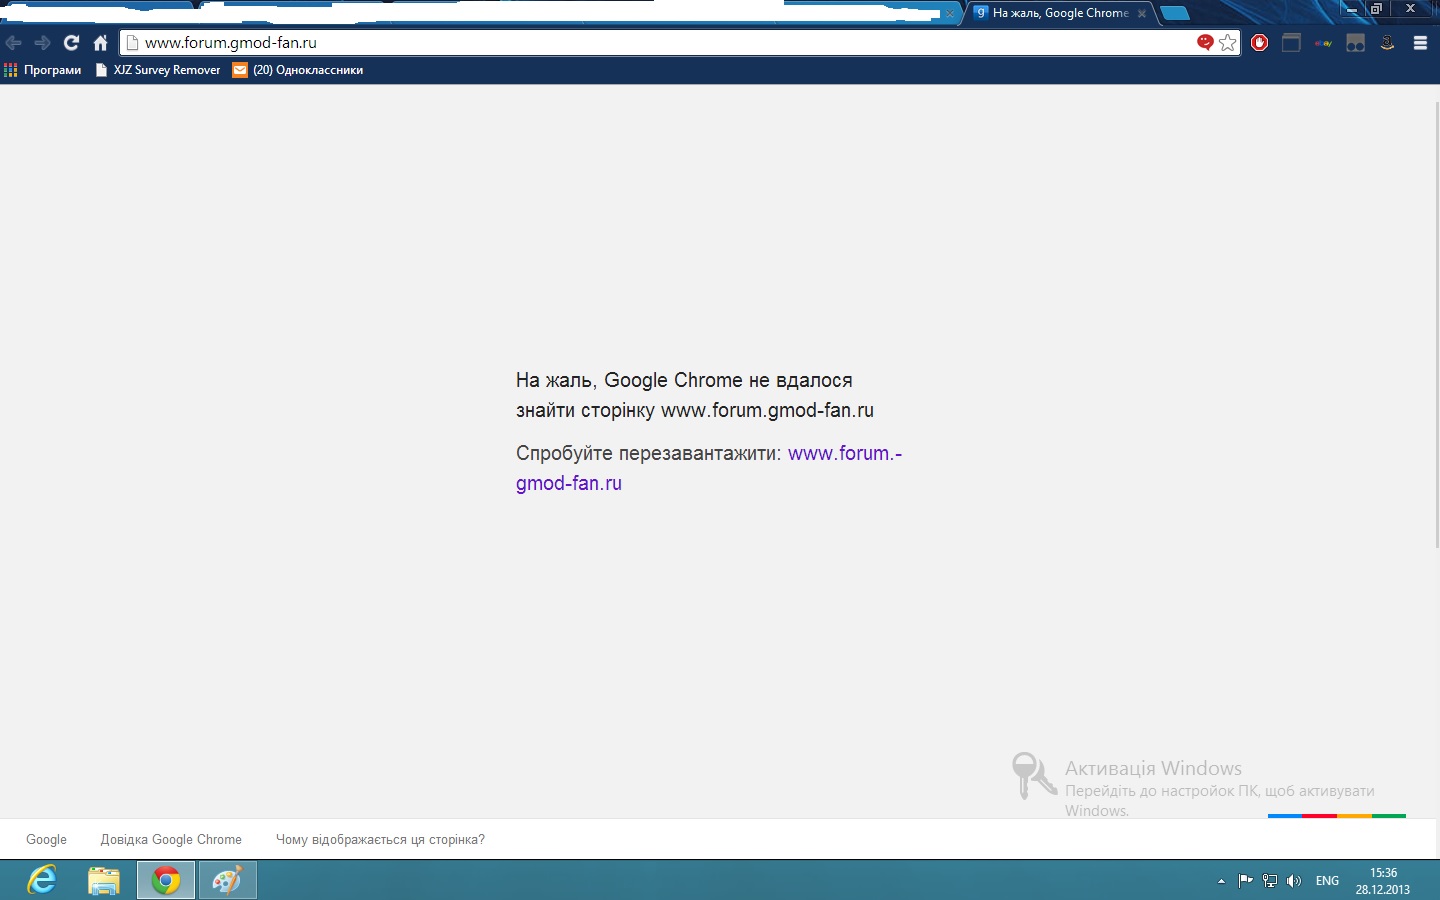Switch input language via ENG indicator

pos(1327,881)
